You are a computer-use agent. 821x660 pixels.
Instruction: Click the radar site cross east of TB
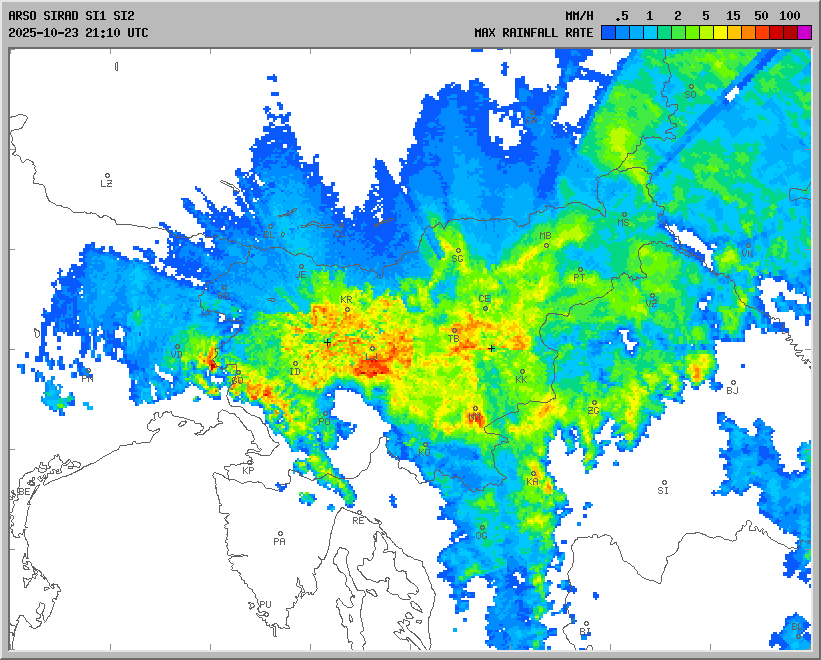[x=491, y=348]
